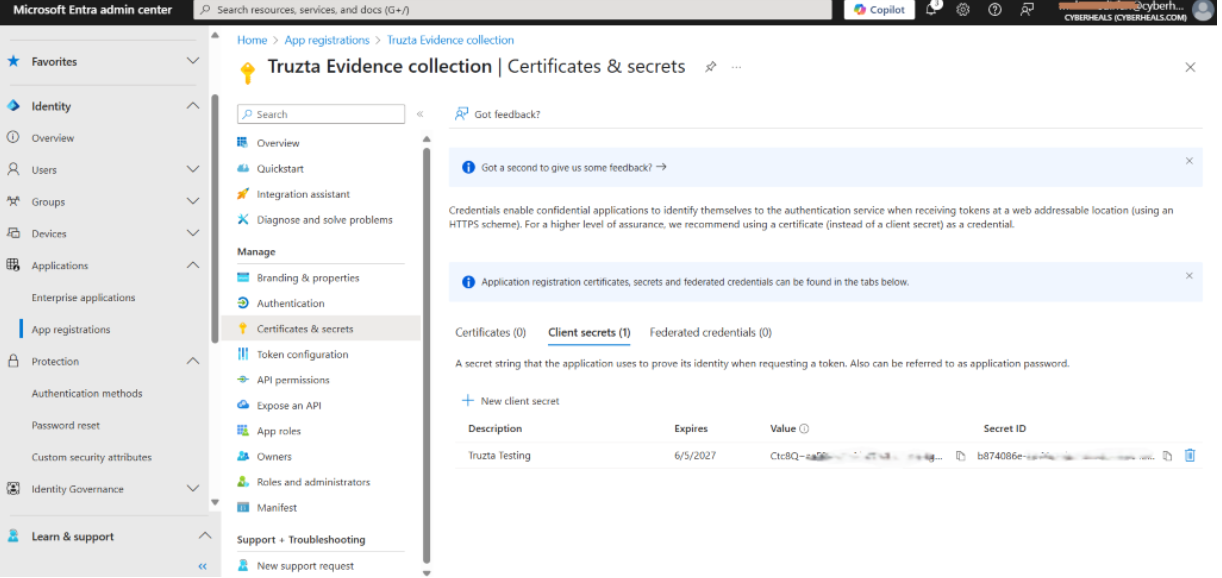The width and height of the screenshot is (1222, 578).
Task: Collapse the Applications chevron
Action: [x=193, y=266]
